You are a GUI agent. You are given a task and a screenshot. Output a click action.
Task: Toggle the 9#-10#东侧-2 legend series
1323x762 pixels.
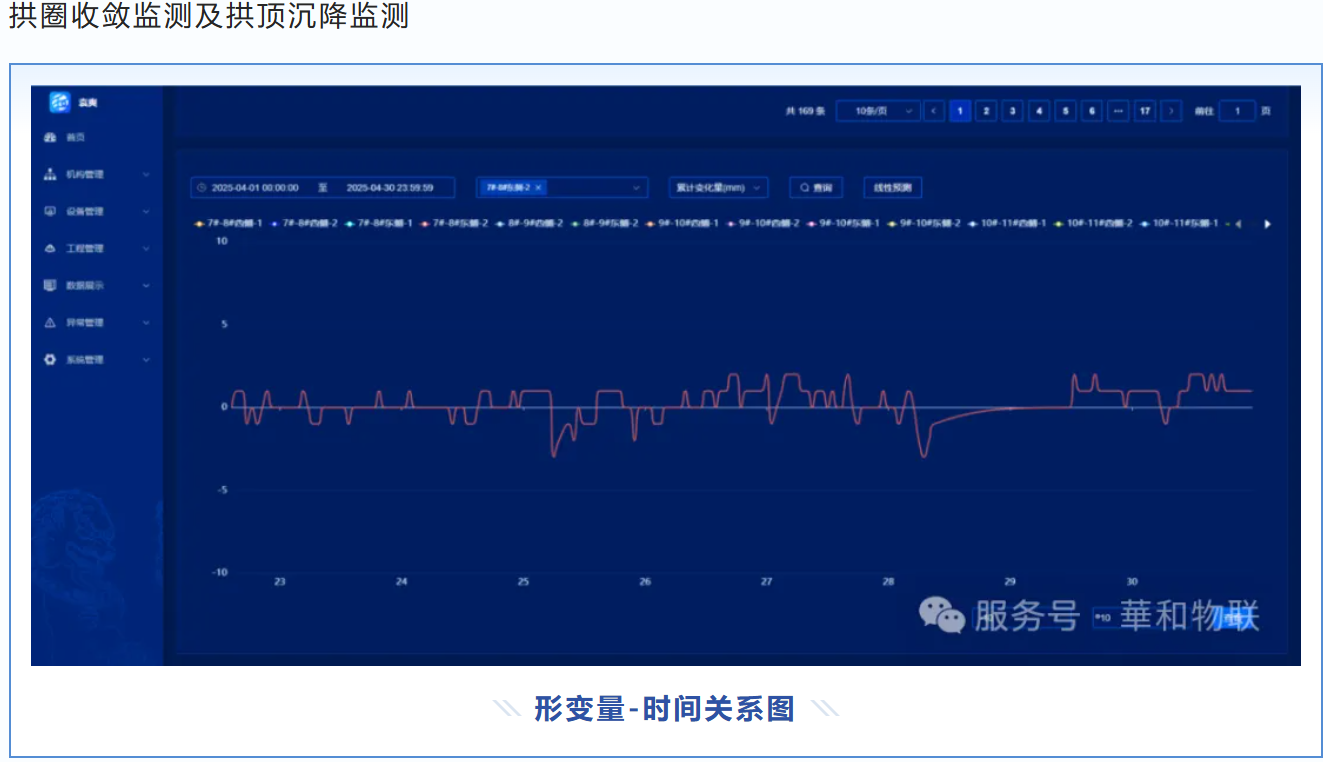[x=924, y=224]
